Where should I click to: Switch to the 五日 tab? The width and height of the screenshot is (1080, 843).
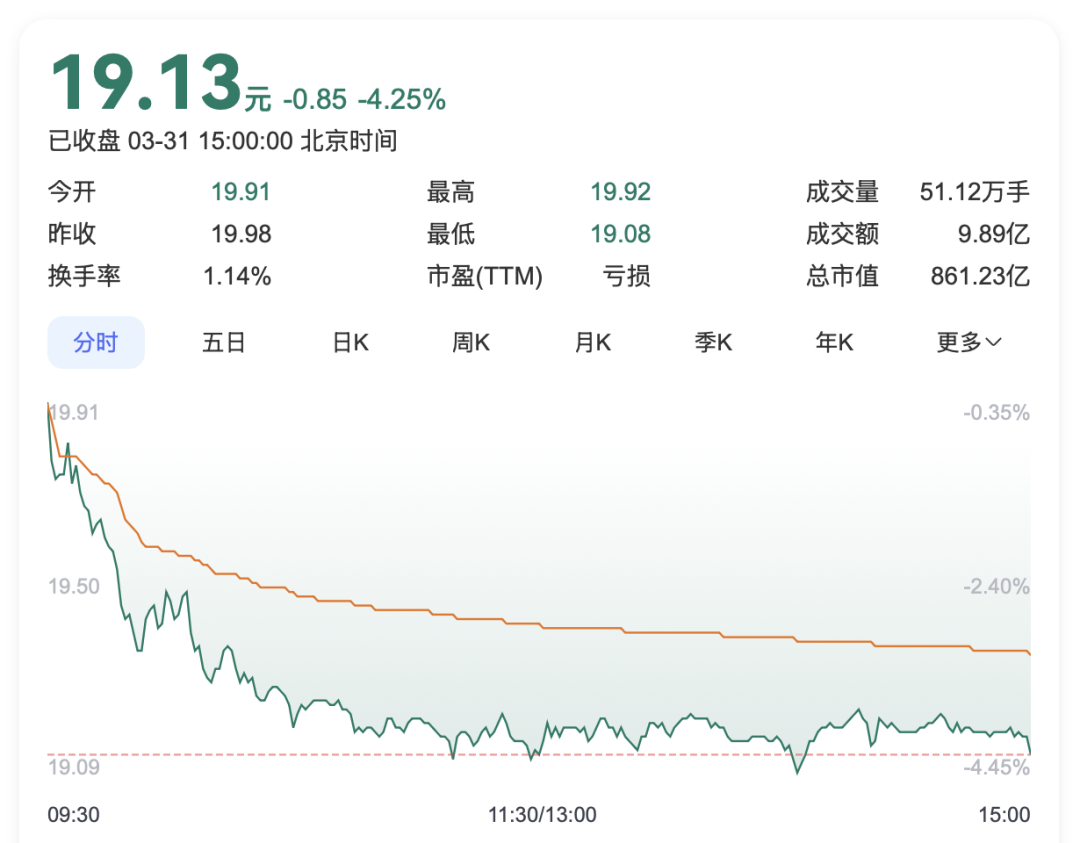pos(224,343)
